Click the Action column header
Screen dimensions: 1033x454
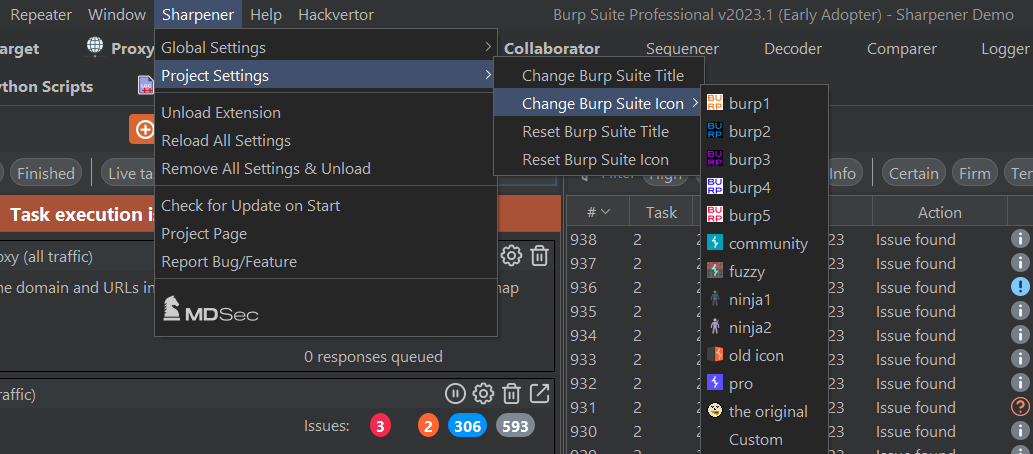(x=939, y=212)
